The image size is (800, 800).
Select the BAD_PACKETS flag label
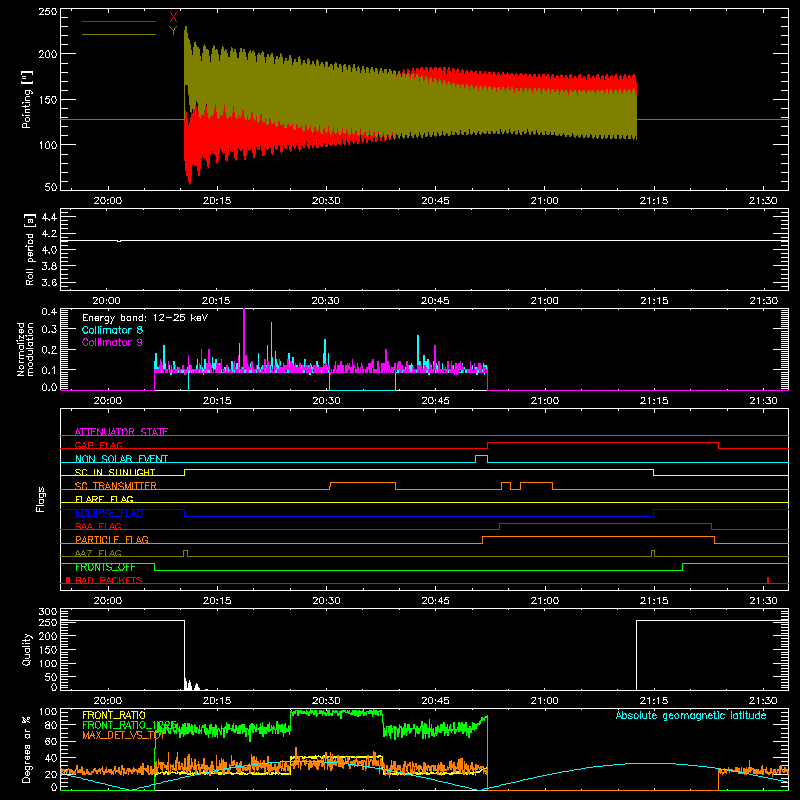(x=109, y=580)
